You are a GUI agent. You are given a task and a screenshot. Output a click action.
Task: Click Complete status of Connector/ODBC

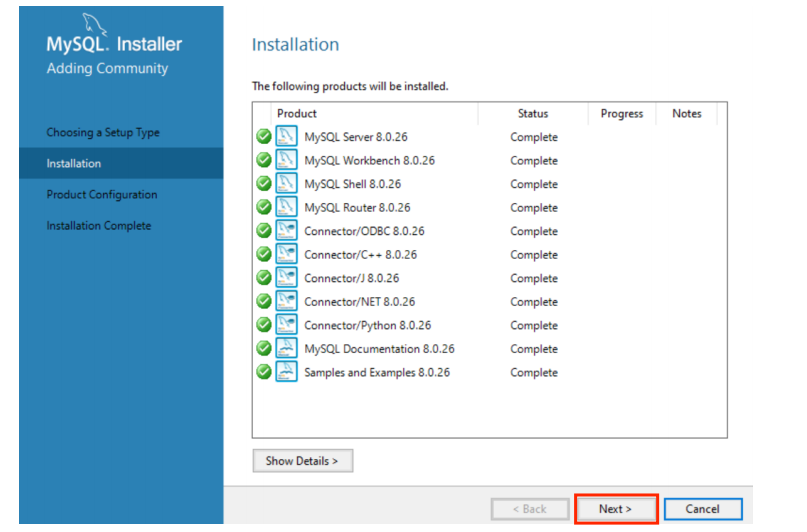point(534,232)
